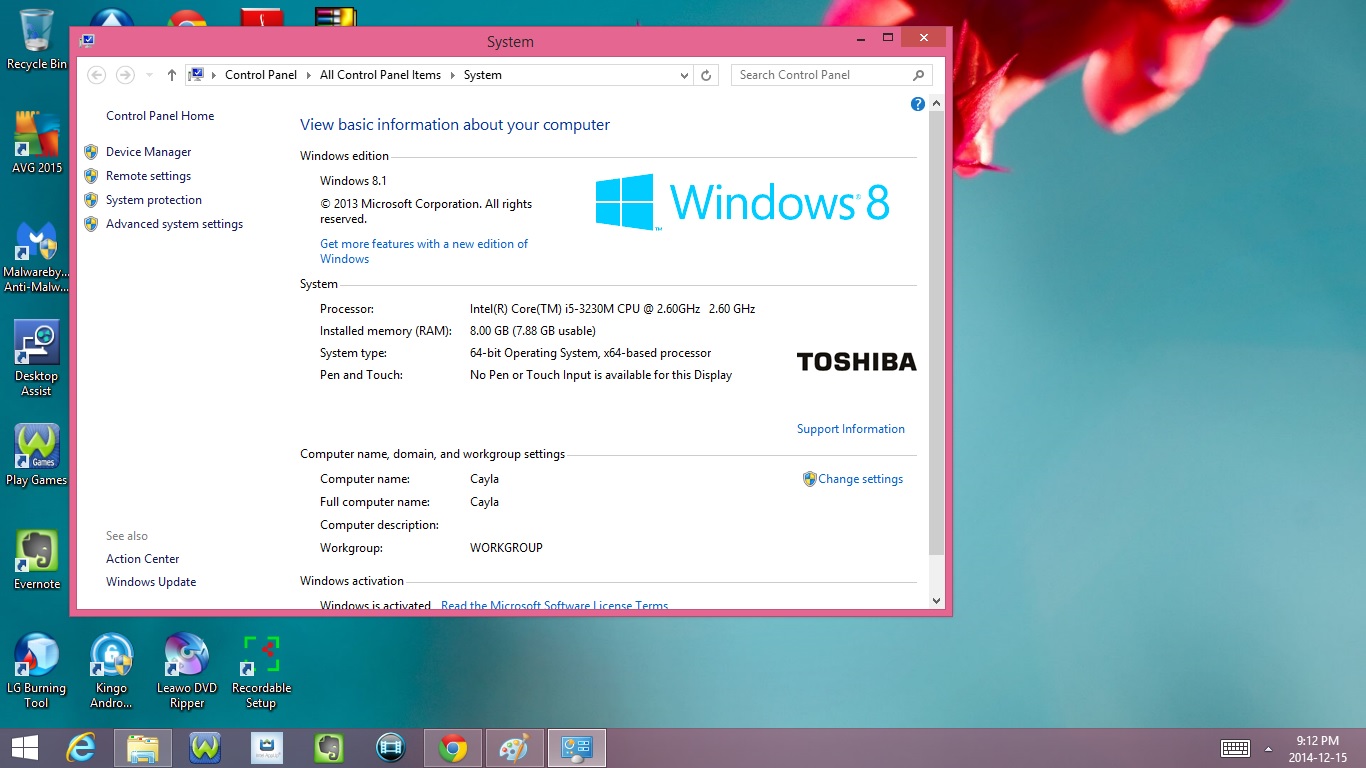1366x768 pixels.
Task: Select the LG Burning Tool icon
Action: (36, 671)
